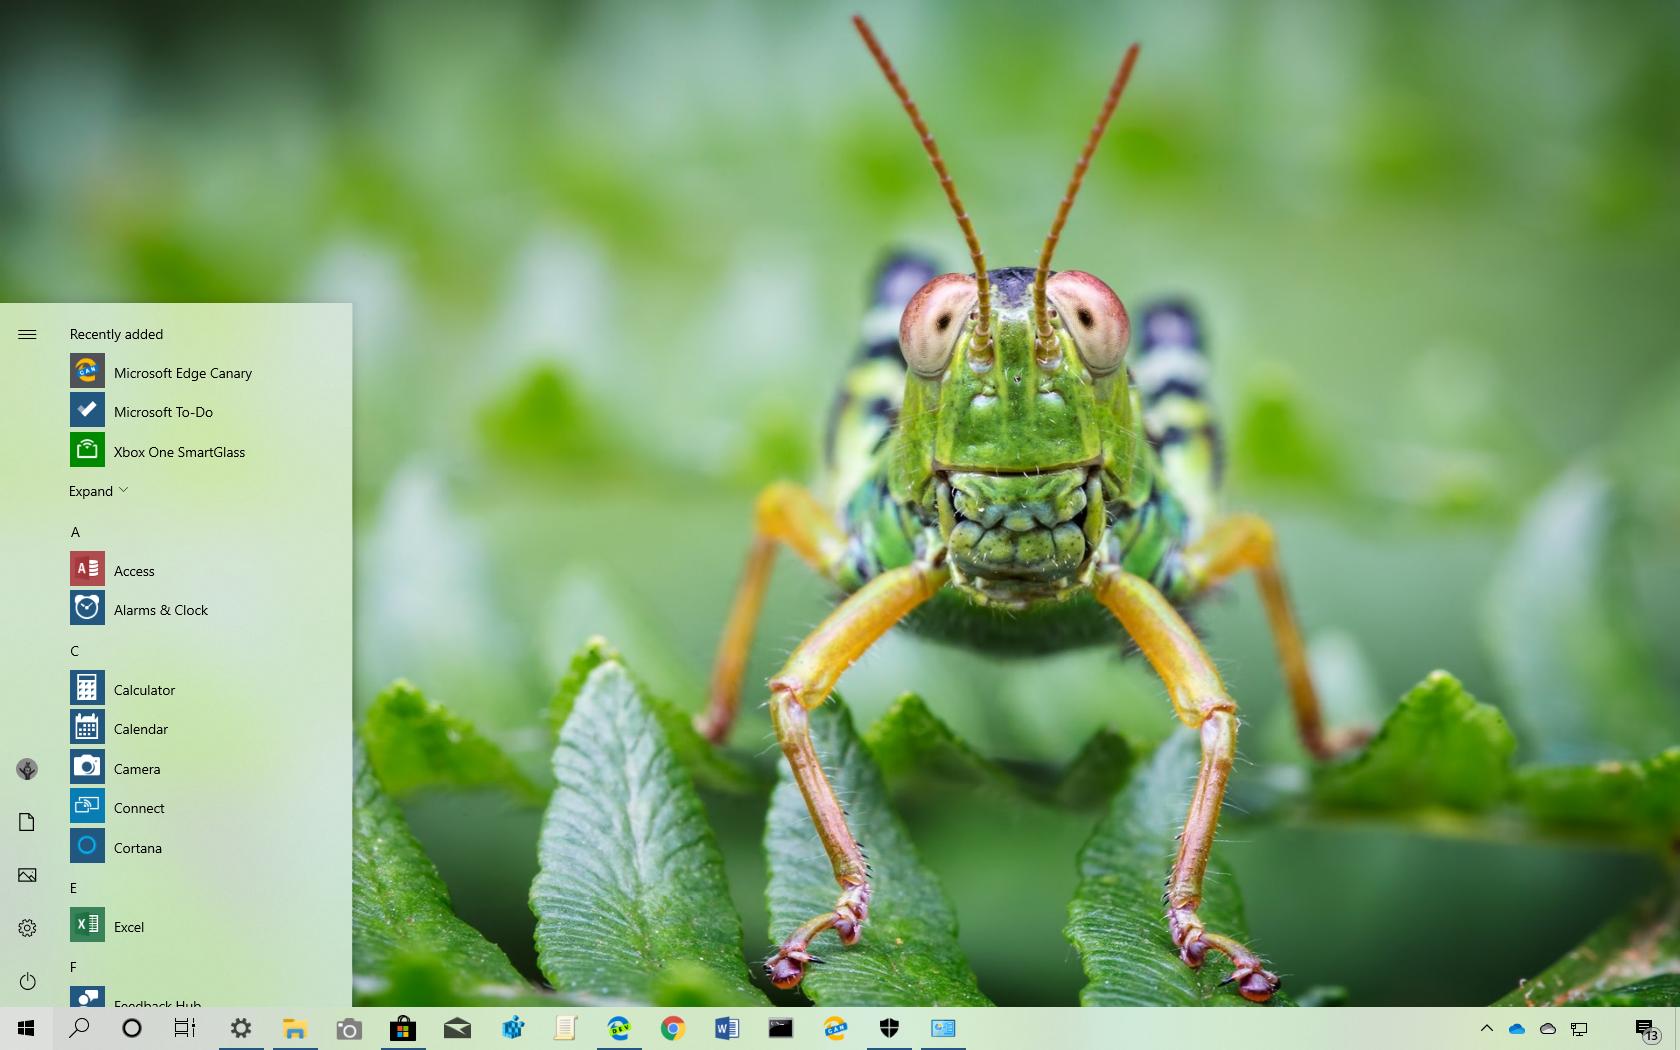The width and height of the screenshot is (1680, 1050).
Task: Open the Connect app
Action: (139, 808)
